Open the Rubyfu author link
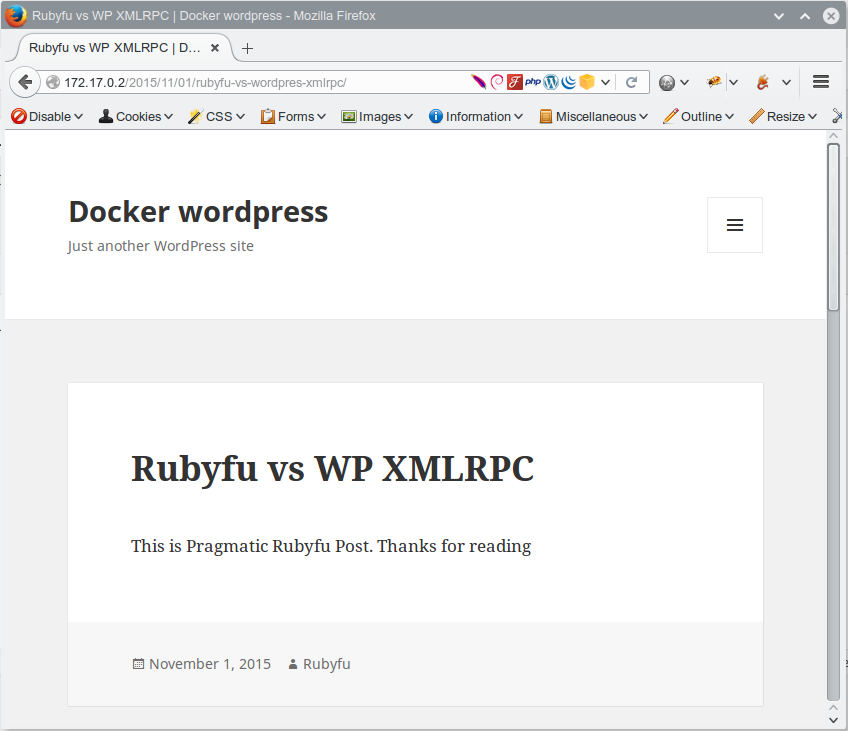Image resolution: width=848 pixels, height=731 pixels. (326, 664)
